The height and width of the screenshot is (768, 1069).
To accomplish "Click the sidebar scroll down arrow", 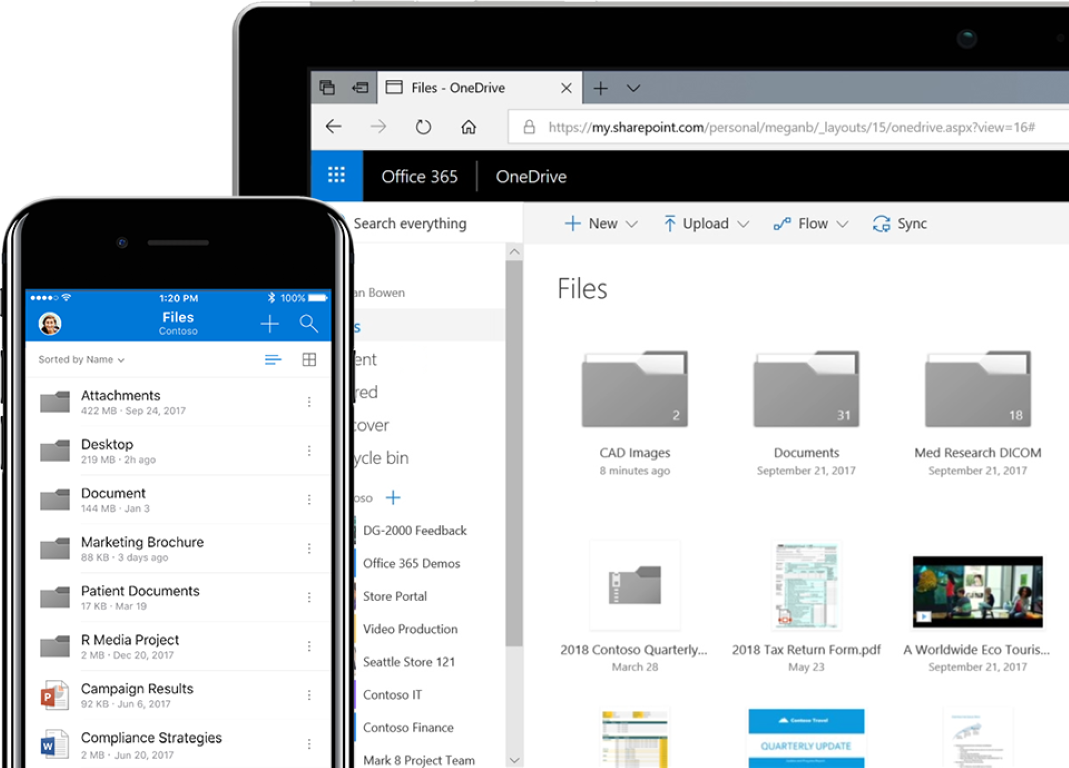I will pos(515,760).
